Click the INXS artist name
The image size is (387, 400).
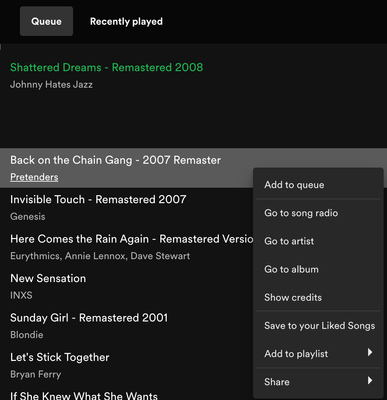(21, 295)
